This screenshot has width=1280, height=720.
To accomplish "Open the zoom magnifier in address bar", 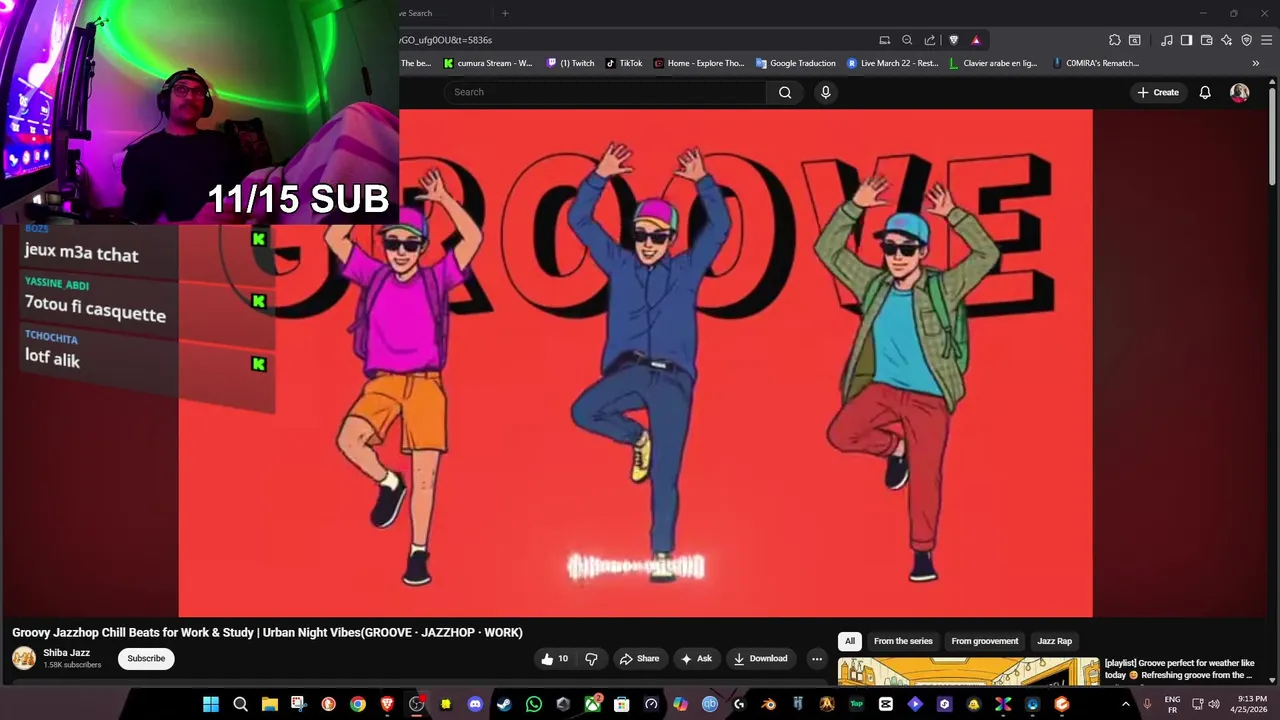I will coord(907,40).
